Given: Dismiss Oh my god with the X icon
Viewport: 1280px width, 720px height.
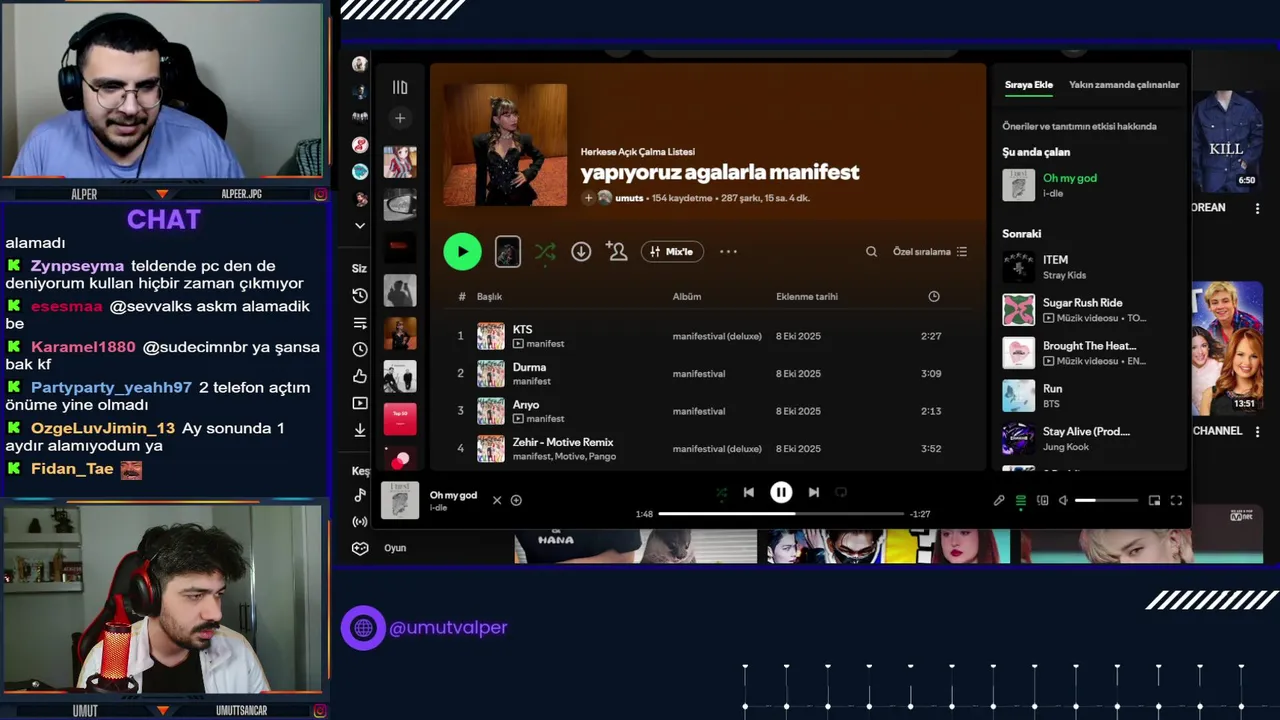Looking at the screenshot, I should [497, 500].
